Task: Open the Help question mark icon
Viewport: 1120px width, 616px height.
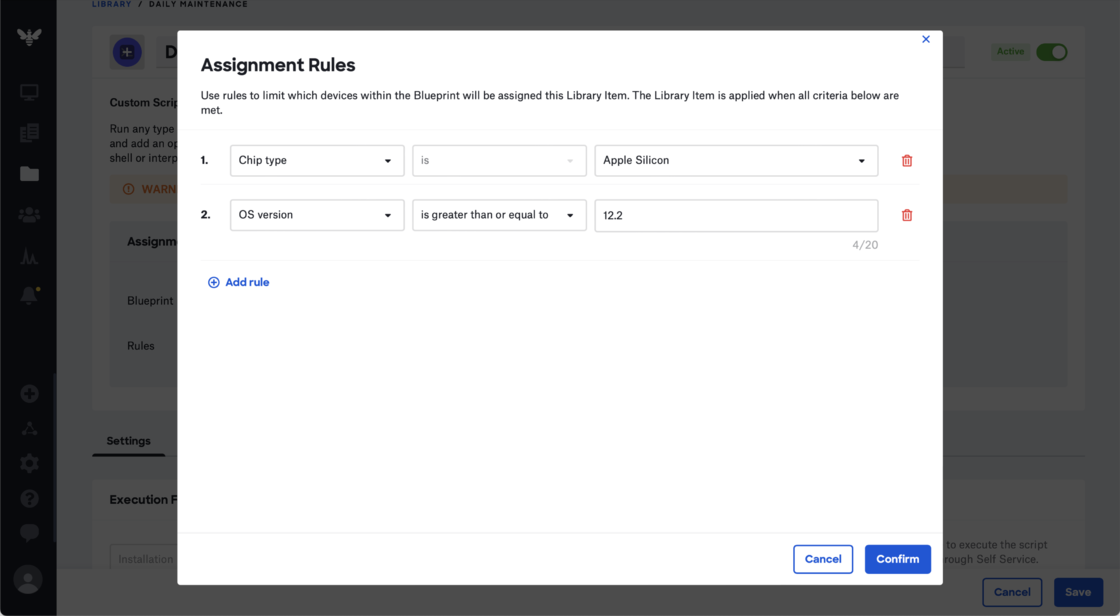Action: pyautogui.click(x=29, y=498)
